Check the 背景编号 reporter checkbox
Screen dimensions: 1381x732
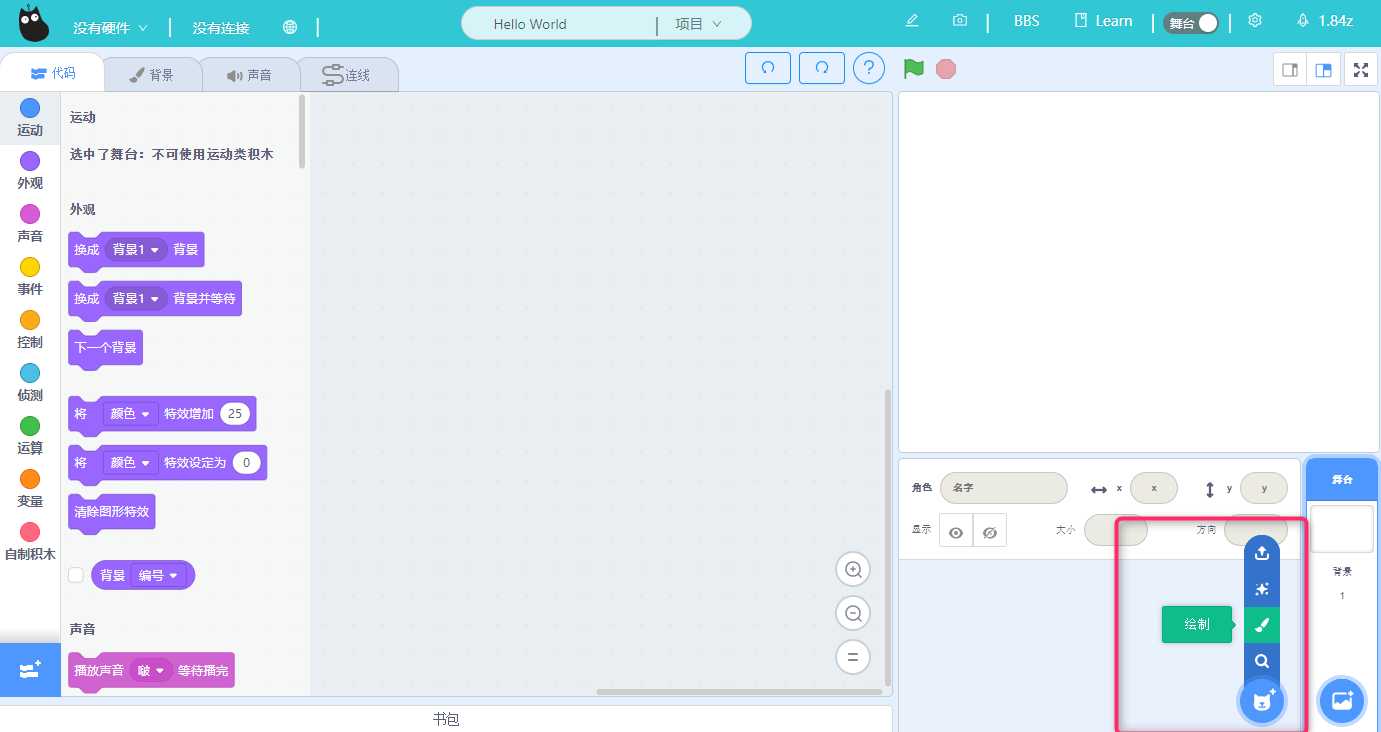pyautogui.click(x=75, y=575)
